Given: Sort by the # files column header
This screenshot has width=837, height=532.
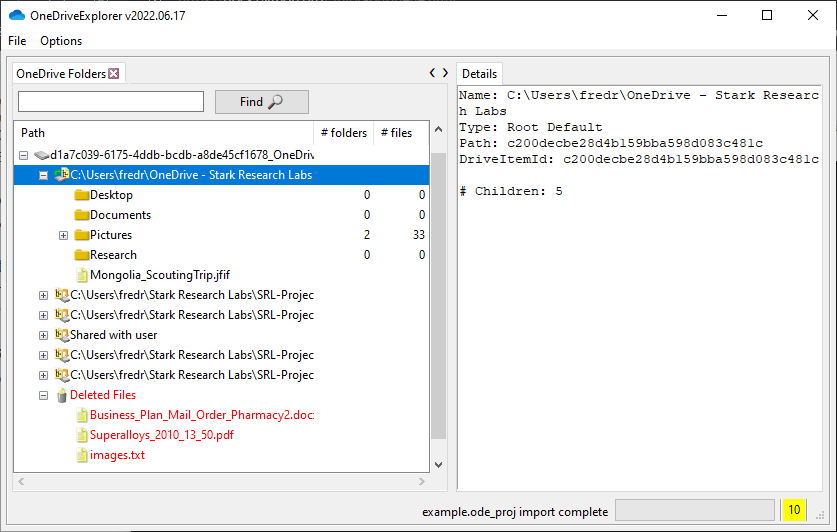Looking at the screenshot, I should pyautogui.click(x=401, y=133).
